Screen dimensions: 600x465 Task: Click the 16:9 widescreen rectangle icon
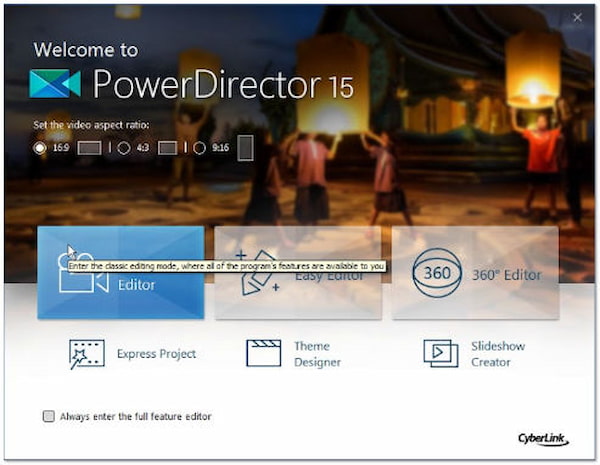(90, 148)
